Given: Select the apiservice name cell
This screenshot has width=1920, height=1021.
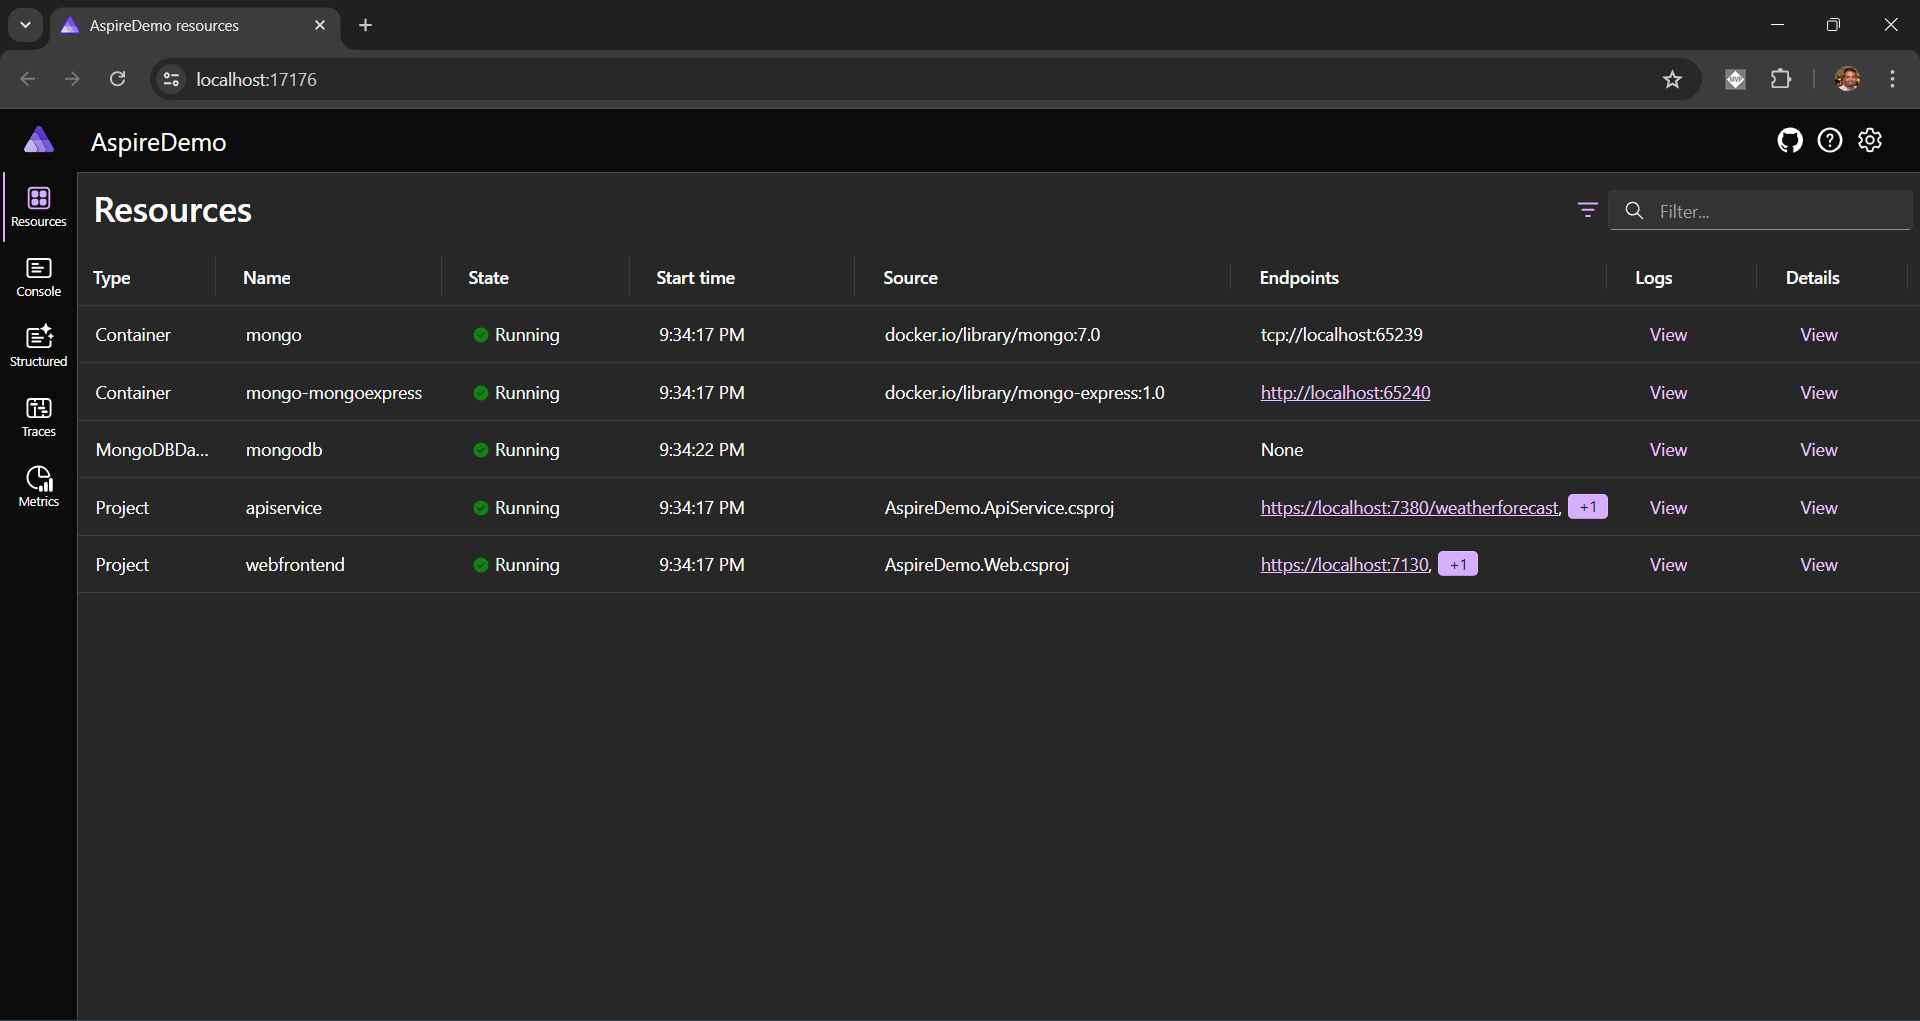Looking at the screenshot, I should click(284, 508).
